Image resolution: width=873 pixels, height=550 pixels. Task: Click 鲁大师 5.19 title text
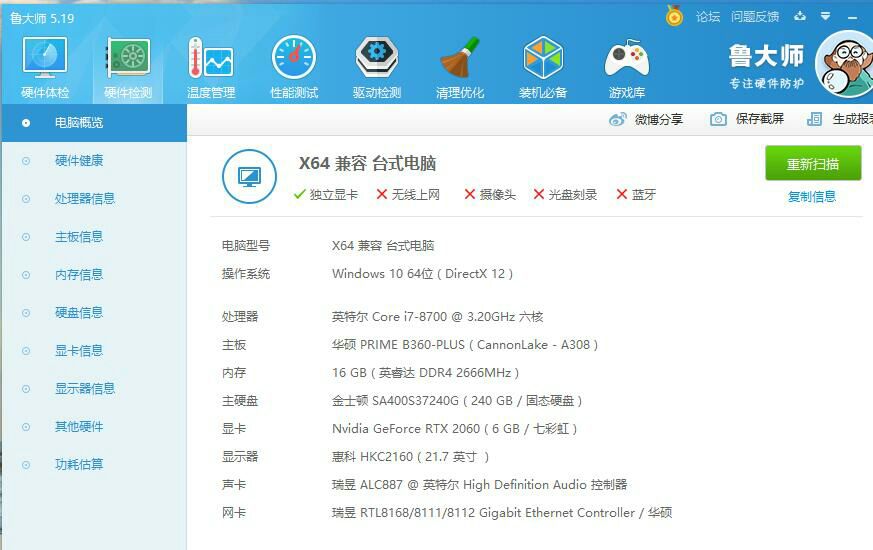[x=42, y=18]
